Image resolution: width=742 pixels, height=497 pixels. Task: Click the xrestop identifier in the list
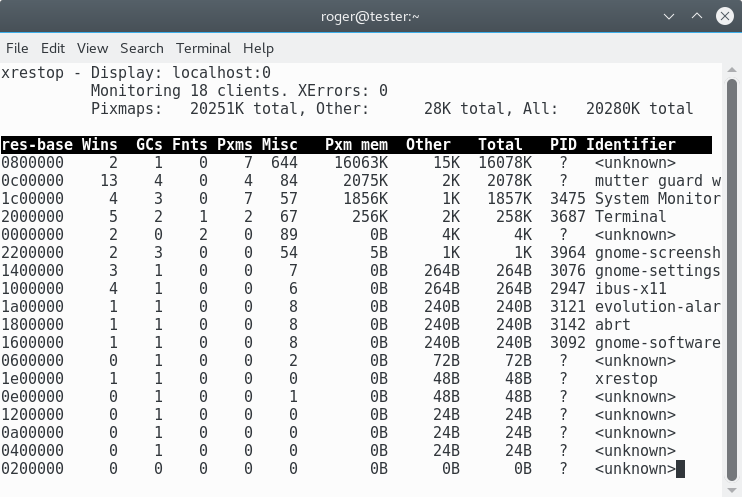pyautogui.click(x=626, y=379)
